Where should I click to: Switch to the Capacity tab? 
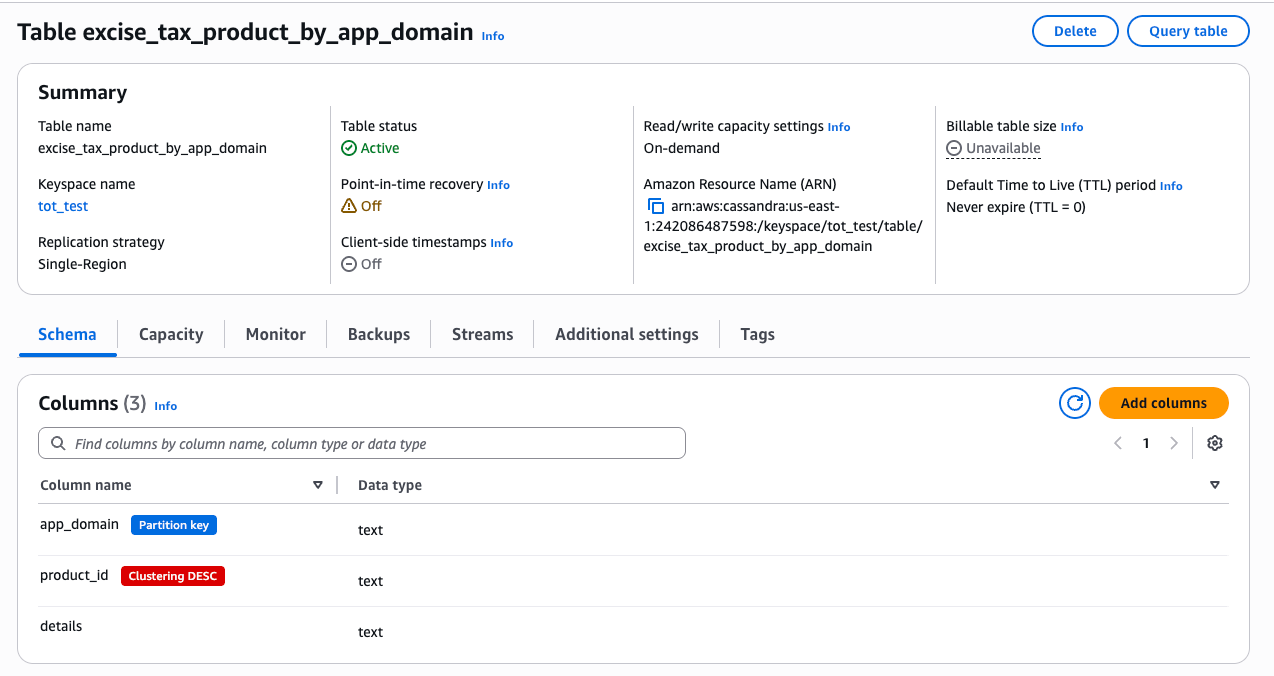click(171, 334)
